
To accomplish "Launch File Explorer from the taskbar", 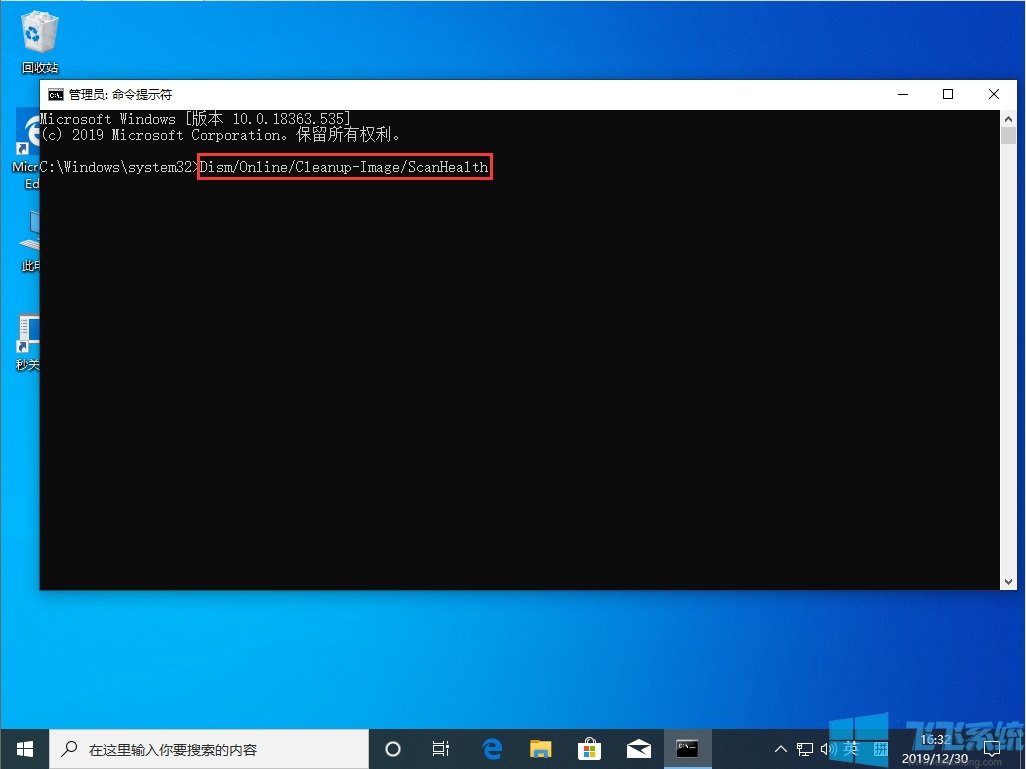I will coord(540,748).
